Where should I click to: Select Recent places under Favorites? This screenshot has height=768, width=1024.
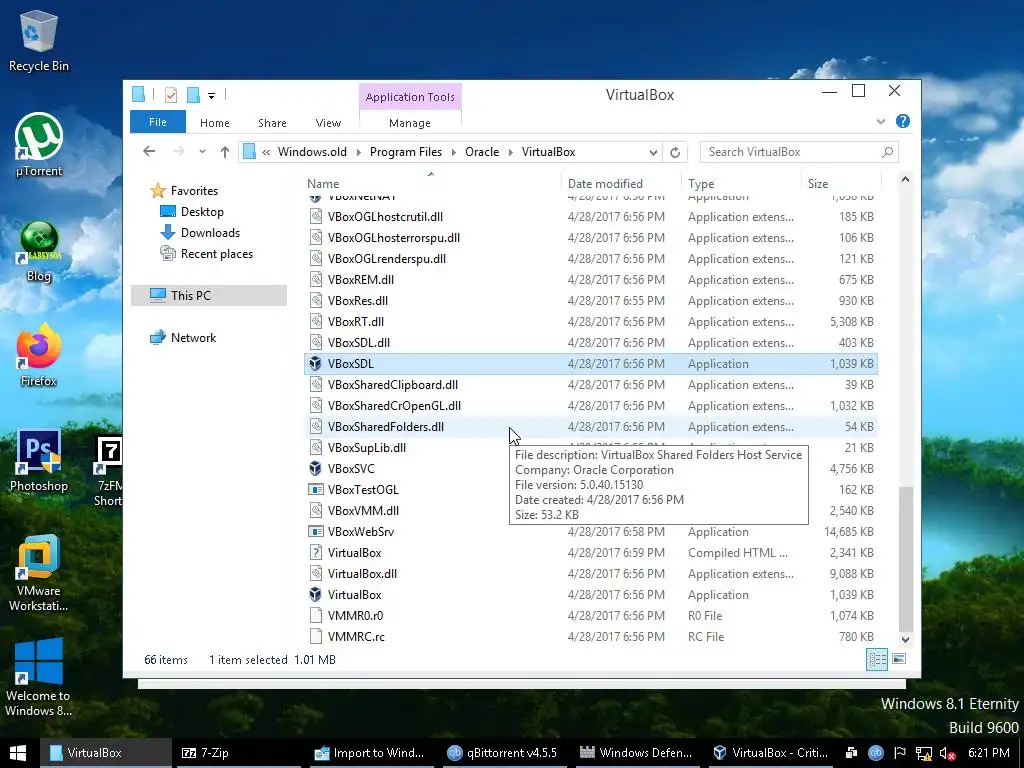tap(206, 253)
